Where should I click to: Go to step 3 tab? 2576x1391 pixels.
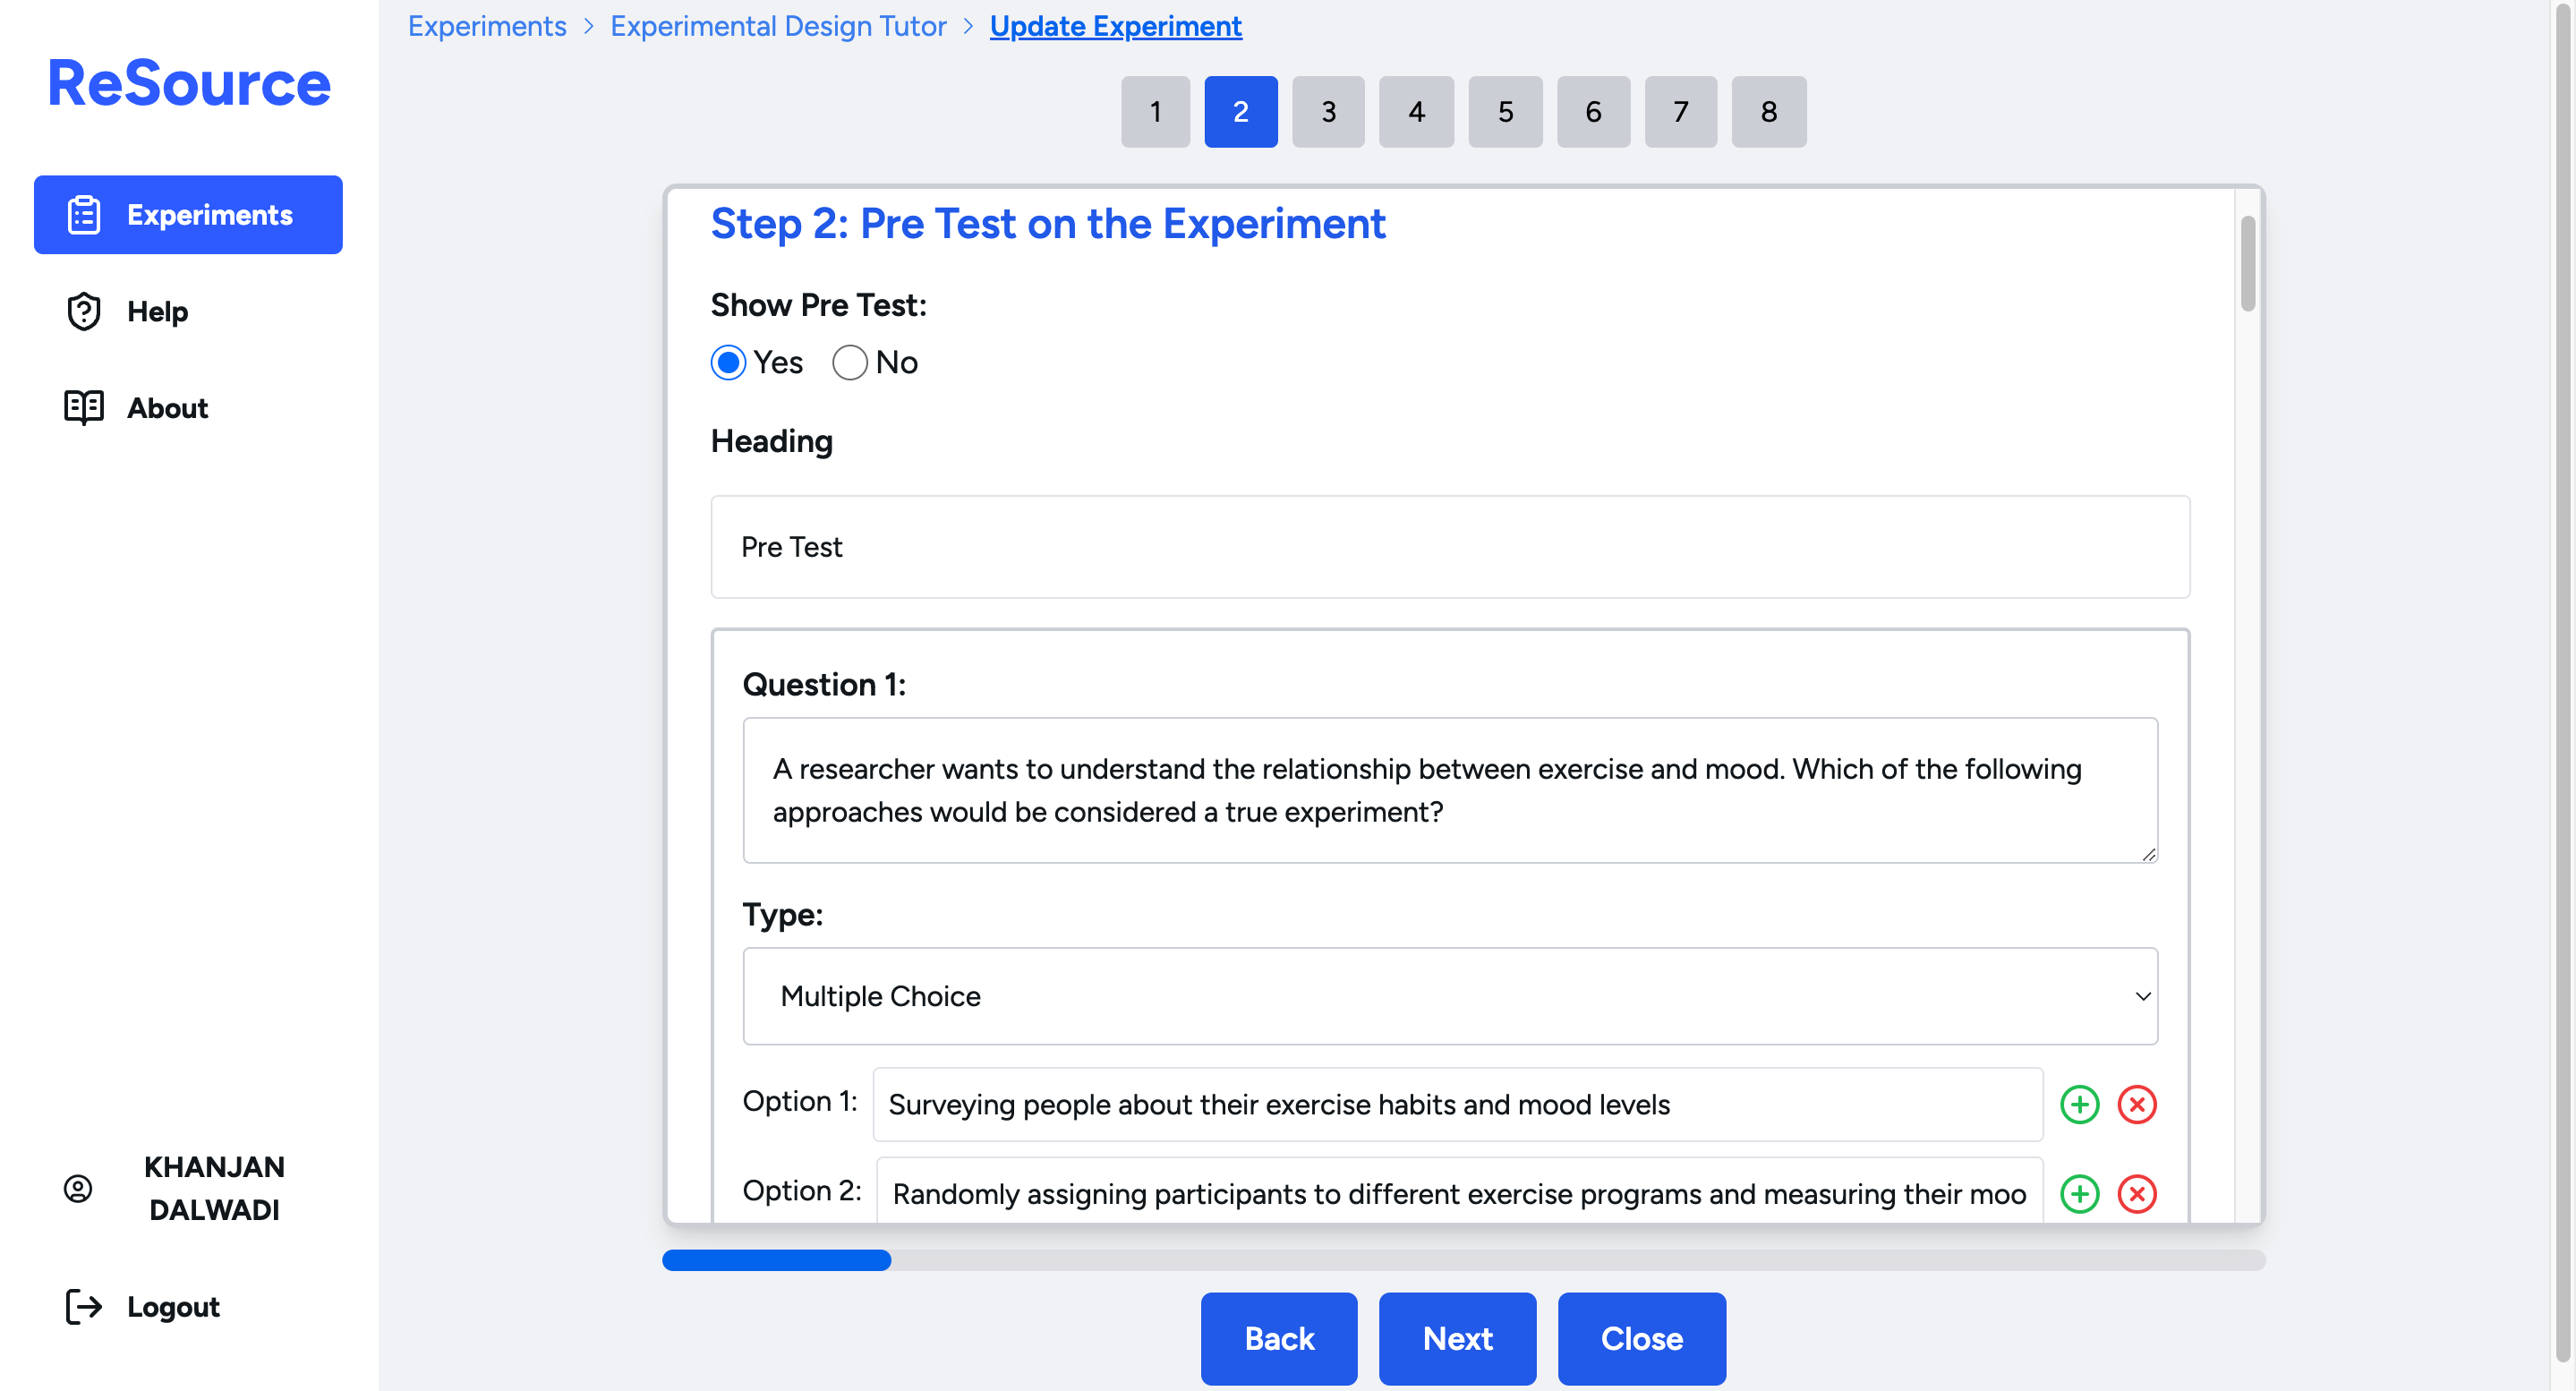(1328, 112)
